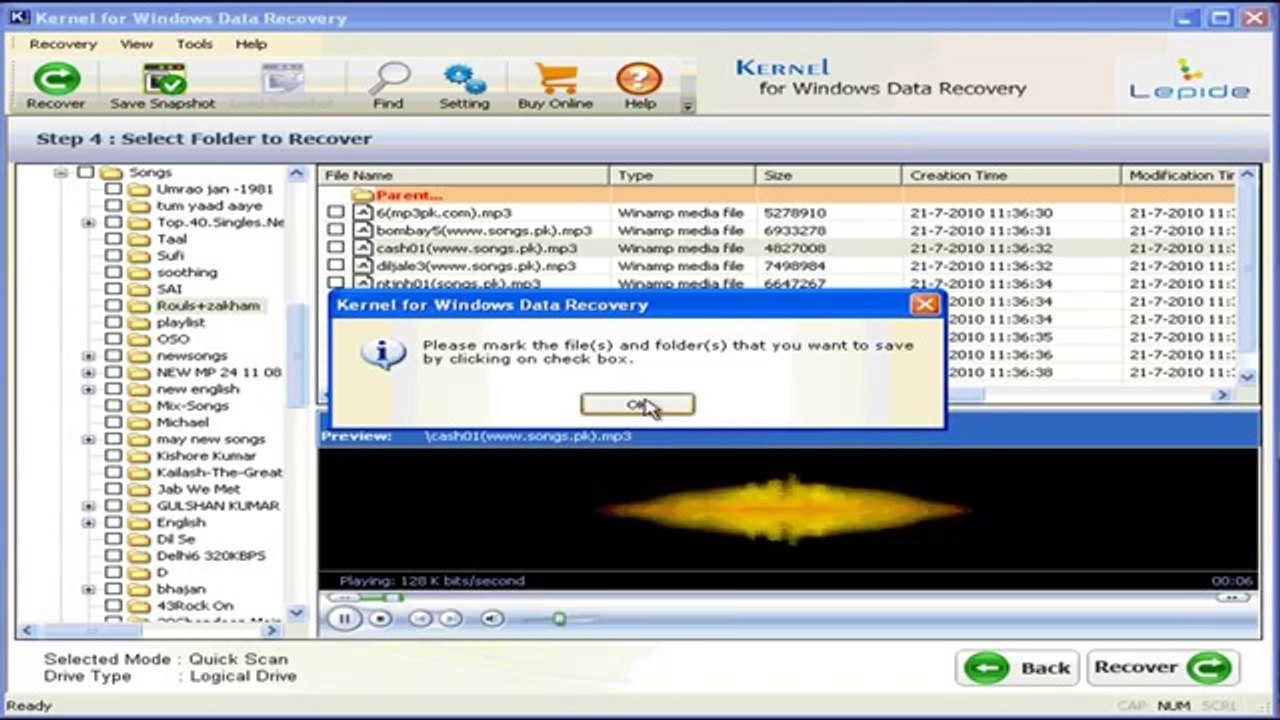Viewport: 1280px width, 720px height.
Task: Expand the English folder node
Action: coord(88,522)
